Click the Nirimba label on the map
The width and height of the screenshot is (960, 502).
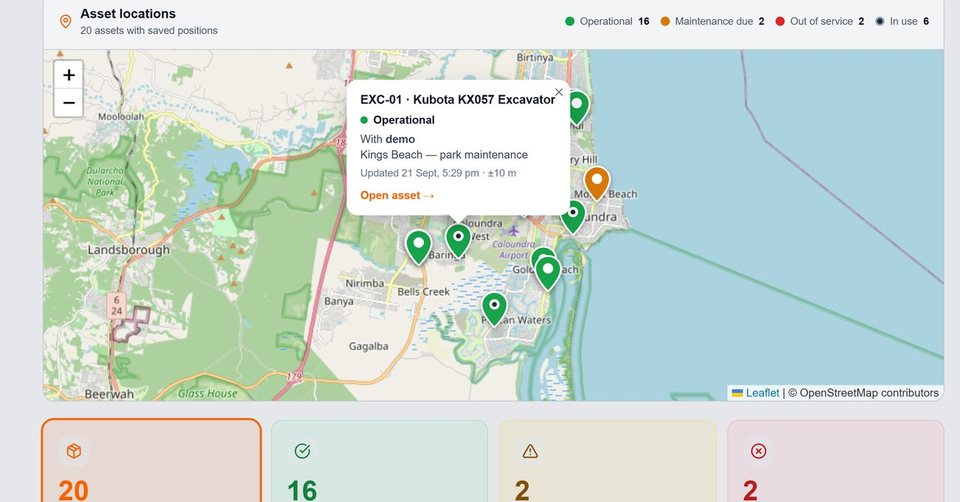[x=365, y=283]
